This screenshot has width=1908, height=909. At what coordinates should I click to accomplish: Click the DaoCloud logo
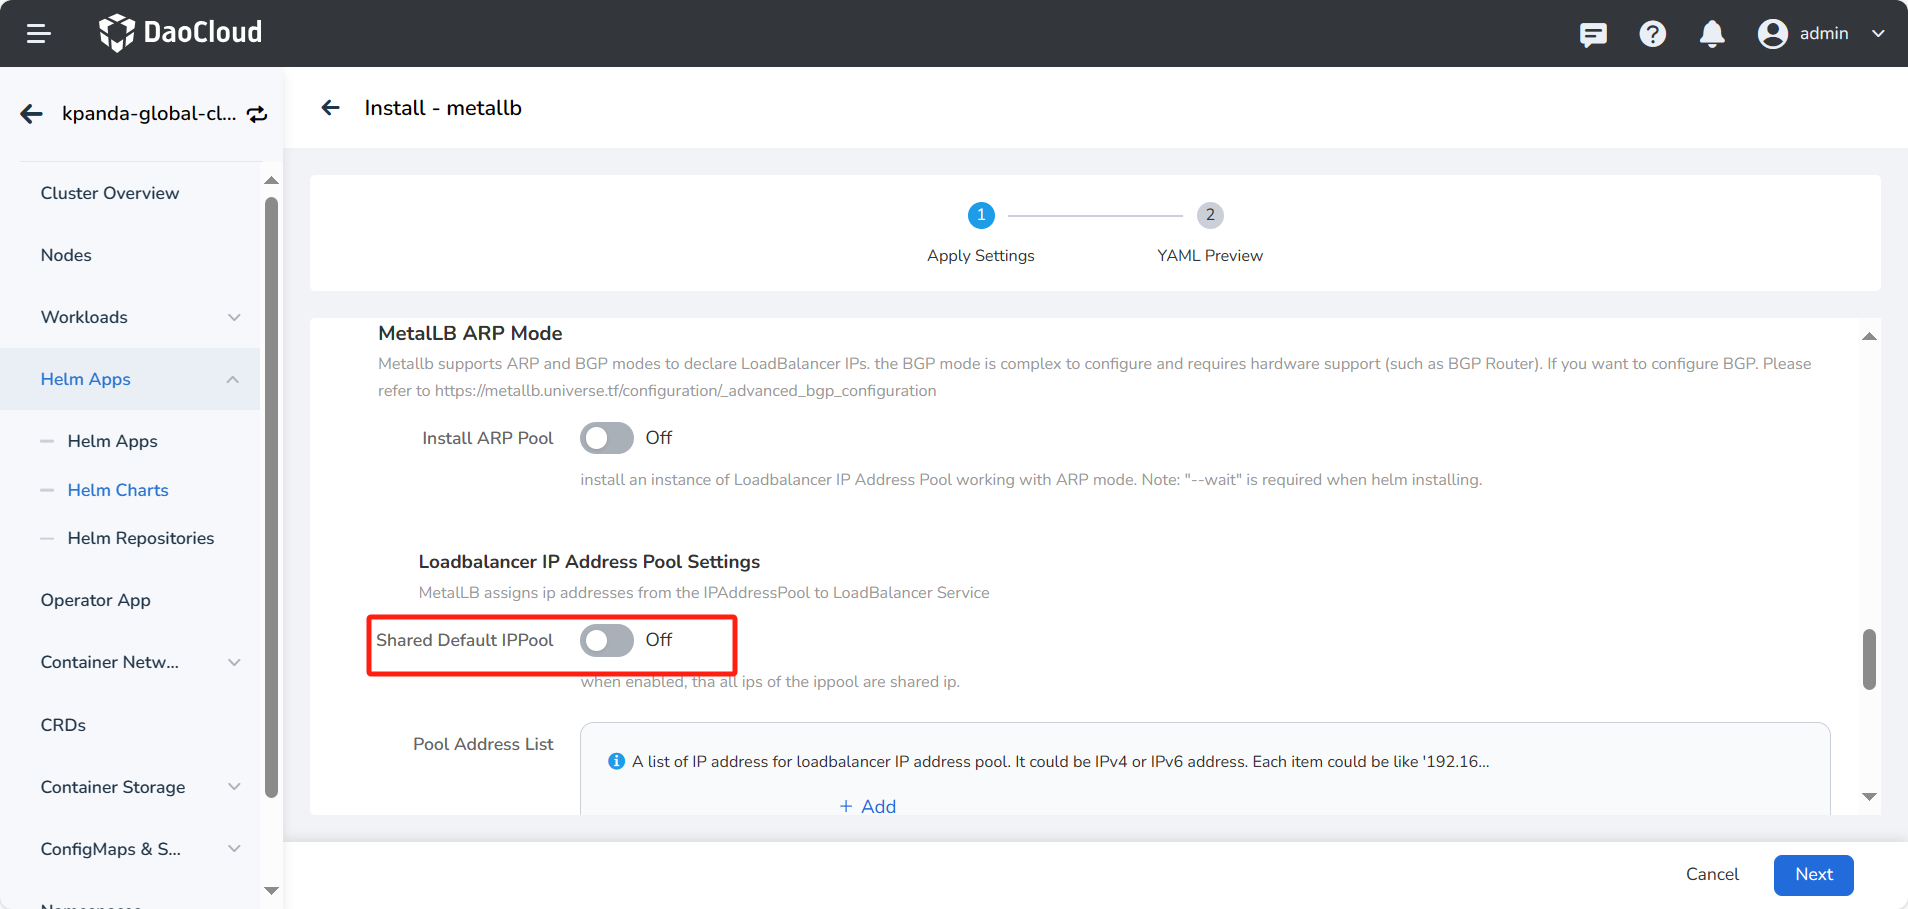(x=180, y=32)
